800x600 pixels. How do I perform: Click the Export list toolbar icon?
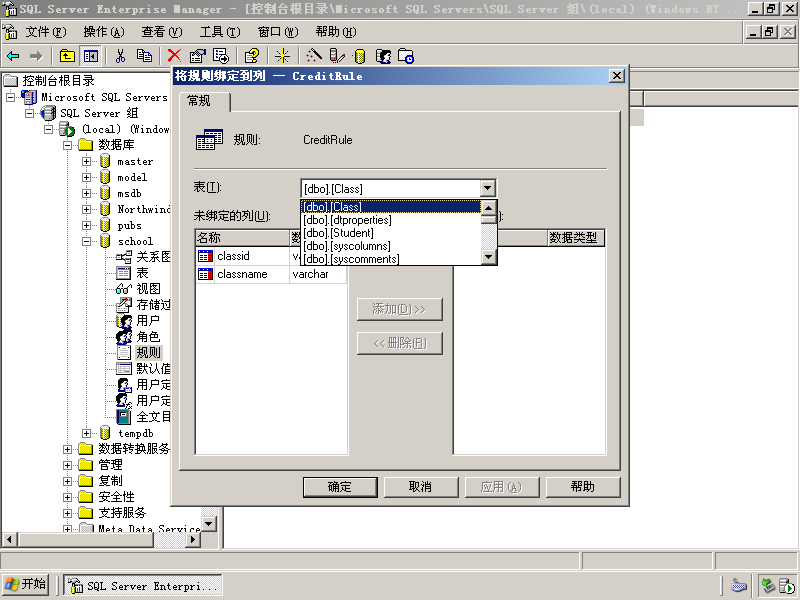[x=221, y=56]
